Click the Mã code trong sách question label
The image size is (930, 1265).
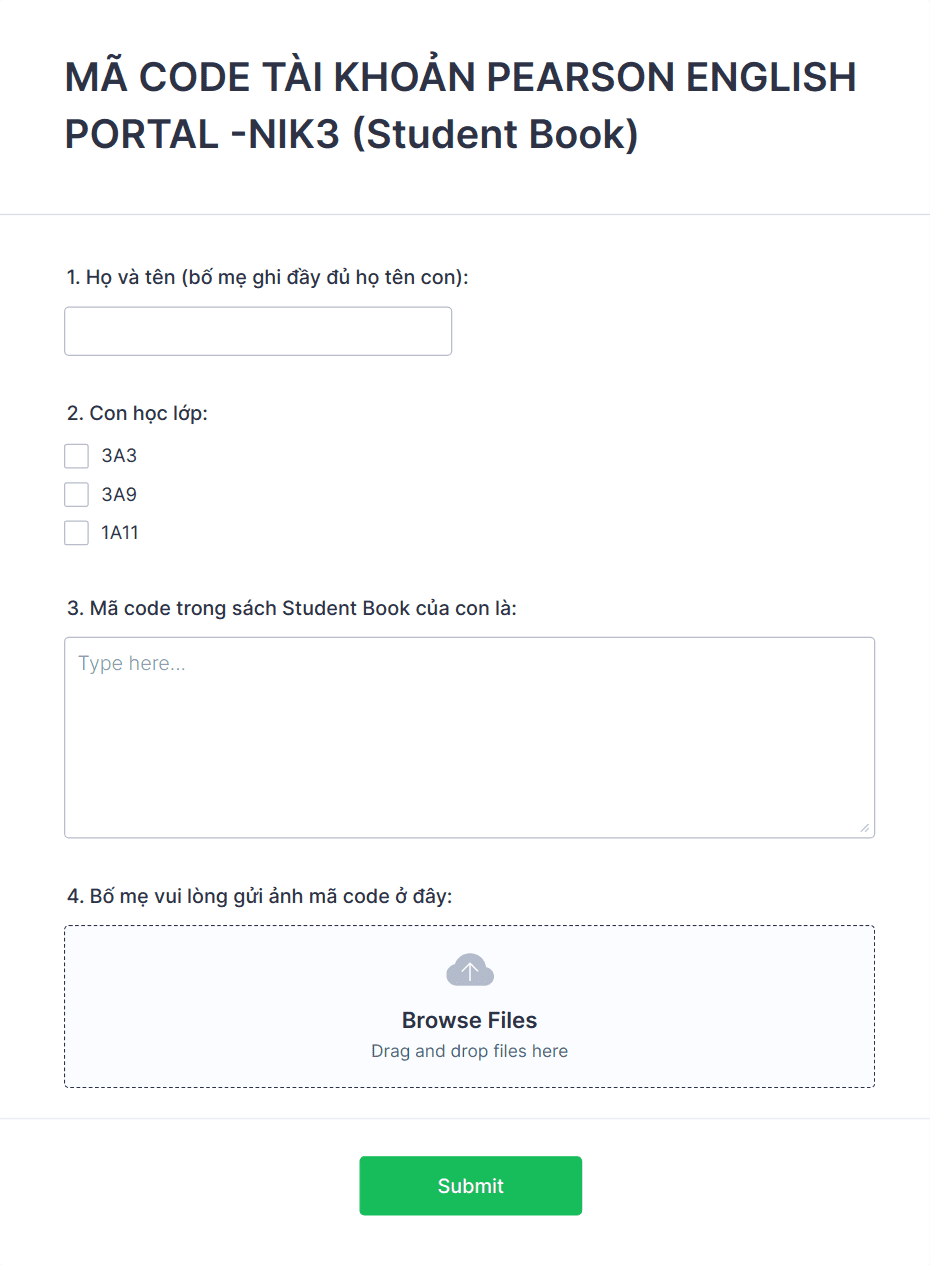291,607
